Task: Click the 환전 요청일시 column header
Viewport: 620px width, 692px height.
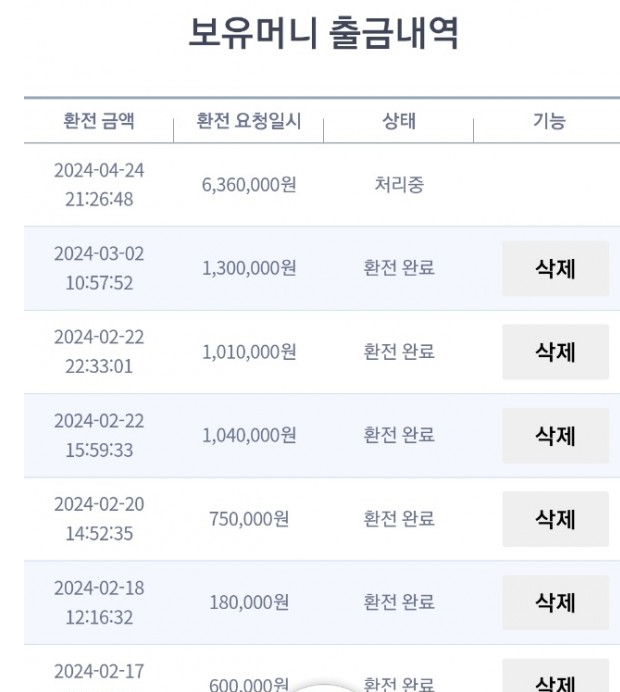Action: (x=249, y=122)
